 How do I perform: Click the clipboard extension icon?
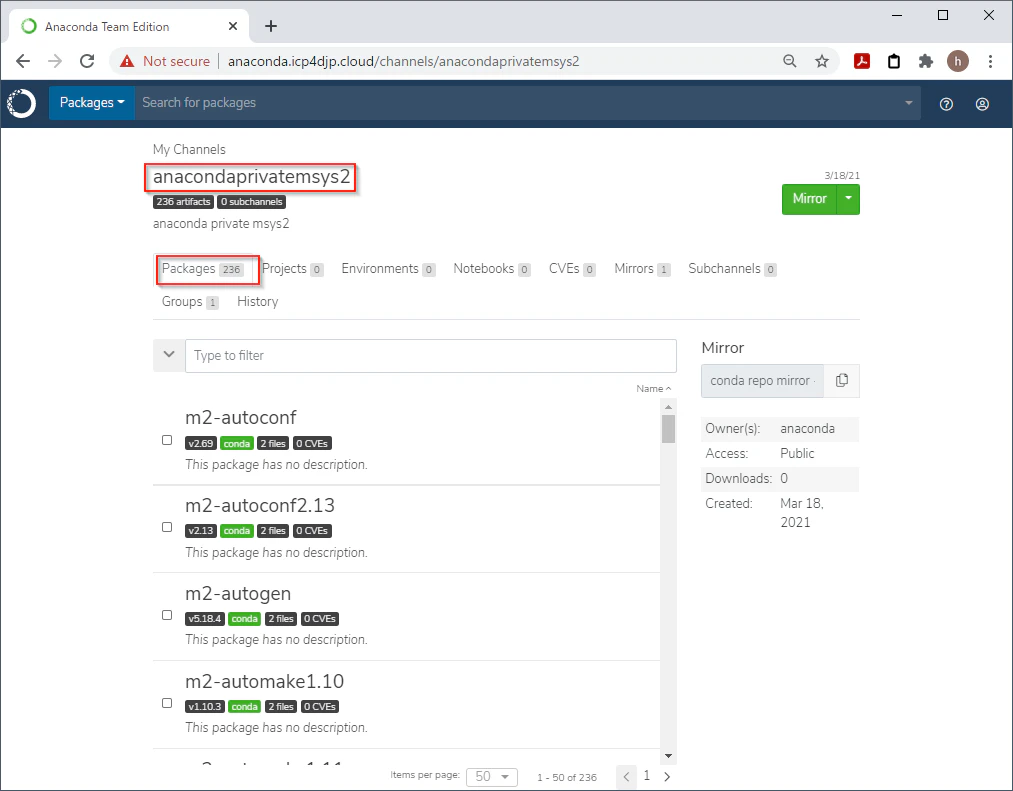point(894,61)
